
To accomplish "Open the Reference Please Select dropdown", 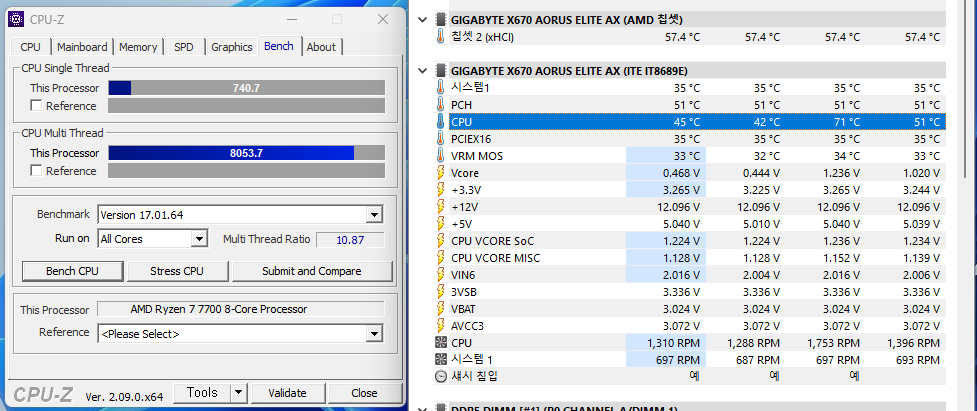I will click(374, 334).
